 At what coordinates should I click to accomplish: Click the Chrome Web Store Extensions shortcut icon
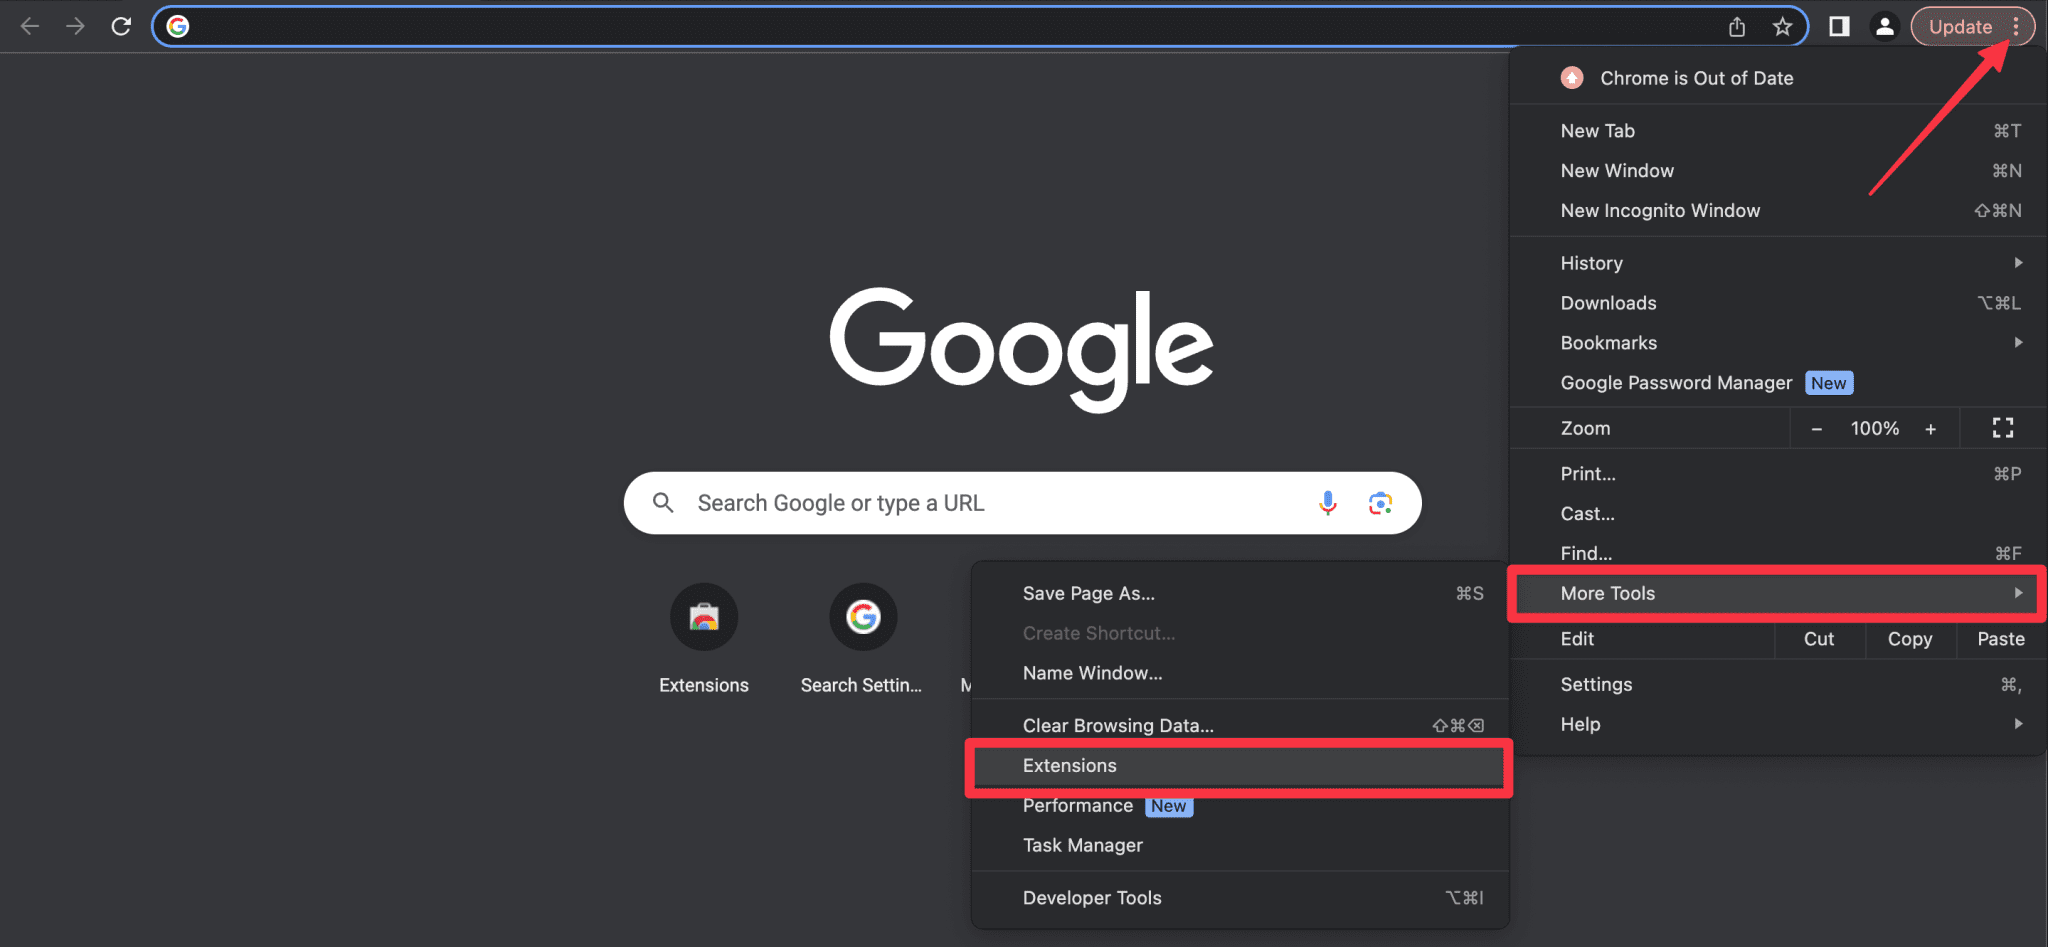(704, 617)
